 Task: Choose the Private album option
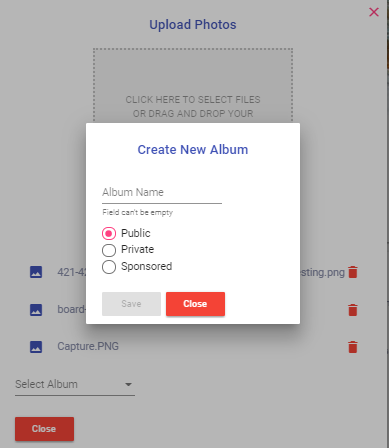click(x=109, y=250)
